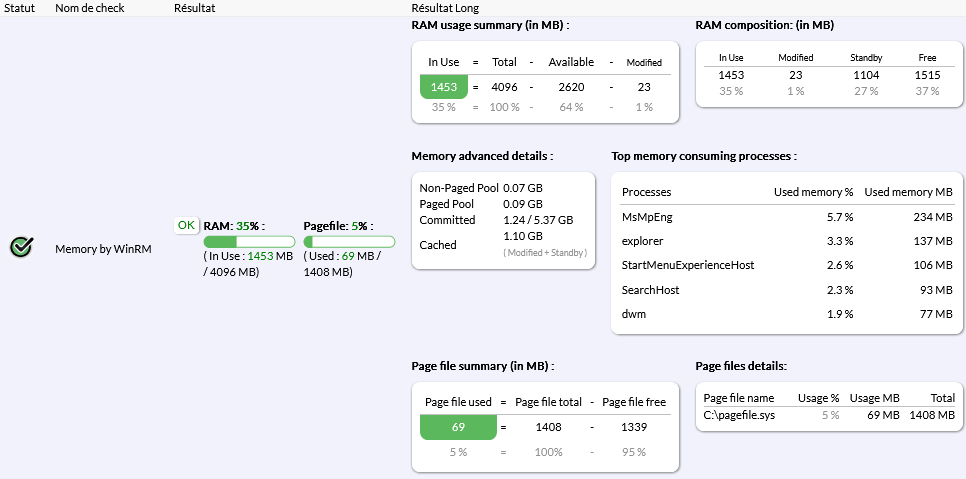Click the green OK status badge
The width and height of the screenshot is (966, 479).
click(x=186, y=226)
